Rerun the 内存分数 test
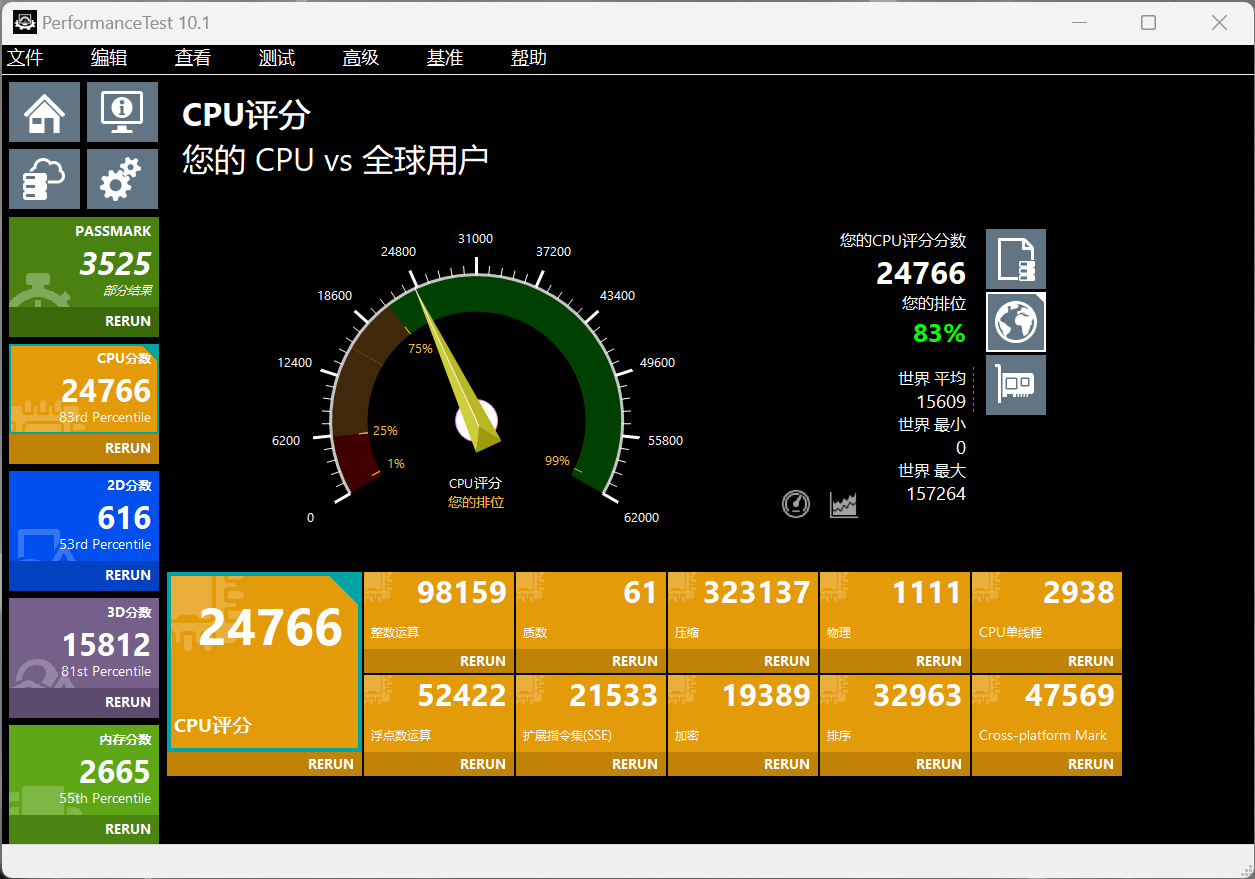1255x879 pixels. 128,830
